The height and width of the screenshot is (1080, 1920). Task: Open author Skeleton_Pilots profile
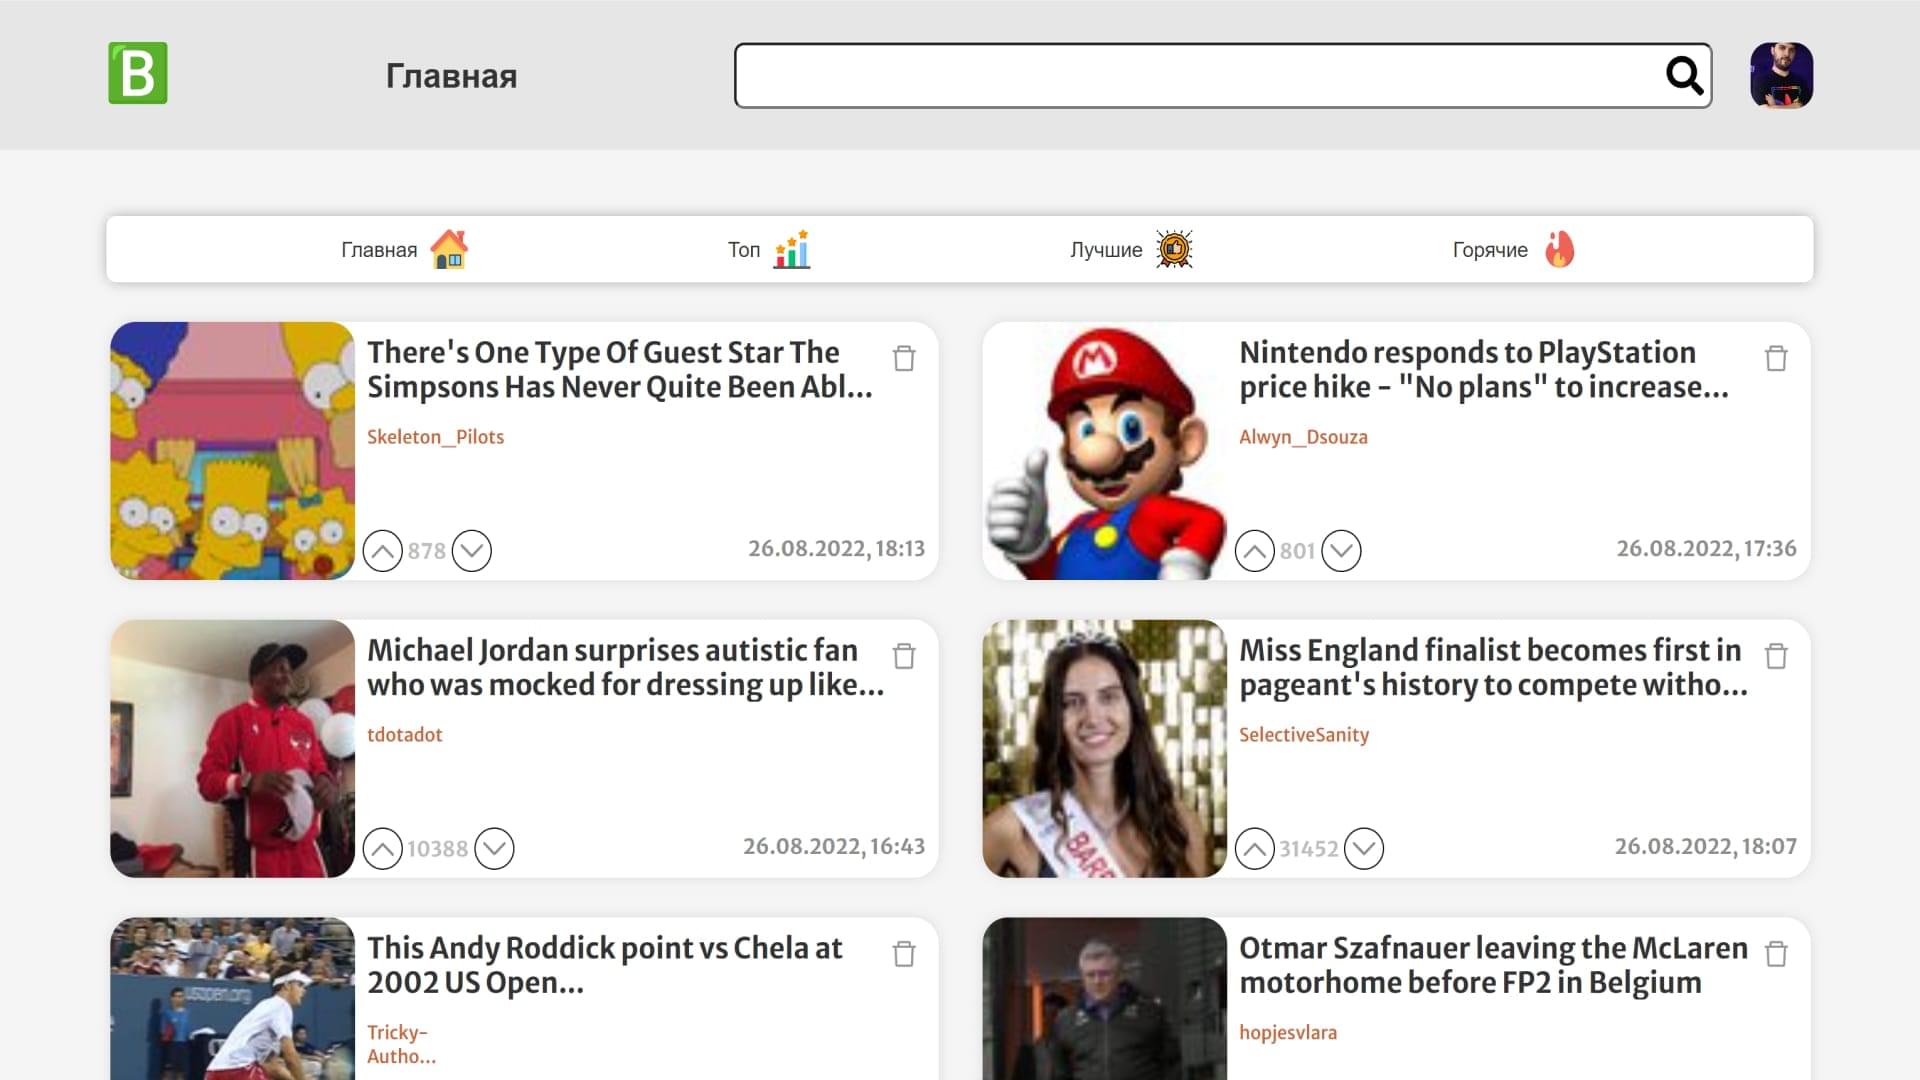pos(435,437)
